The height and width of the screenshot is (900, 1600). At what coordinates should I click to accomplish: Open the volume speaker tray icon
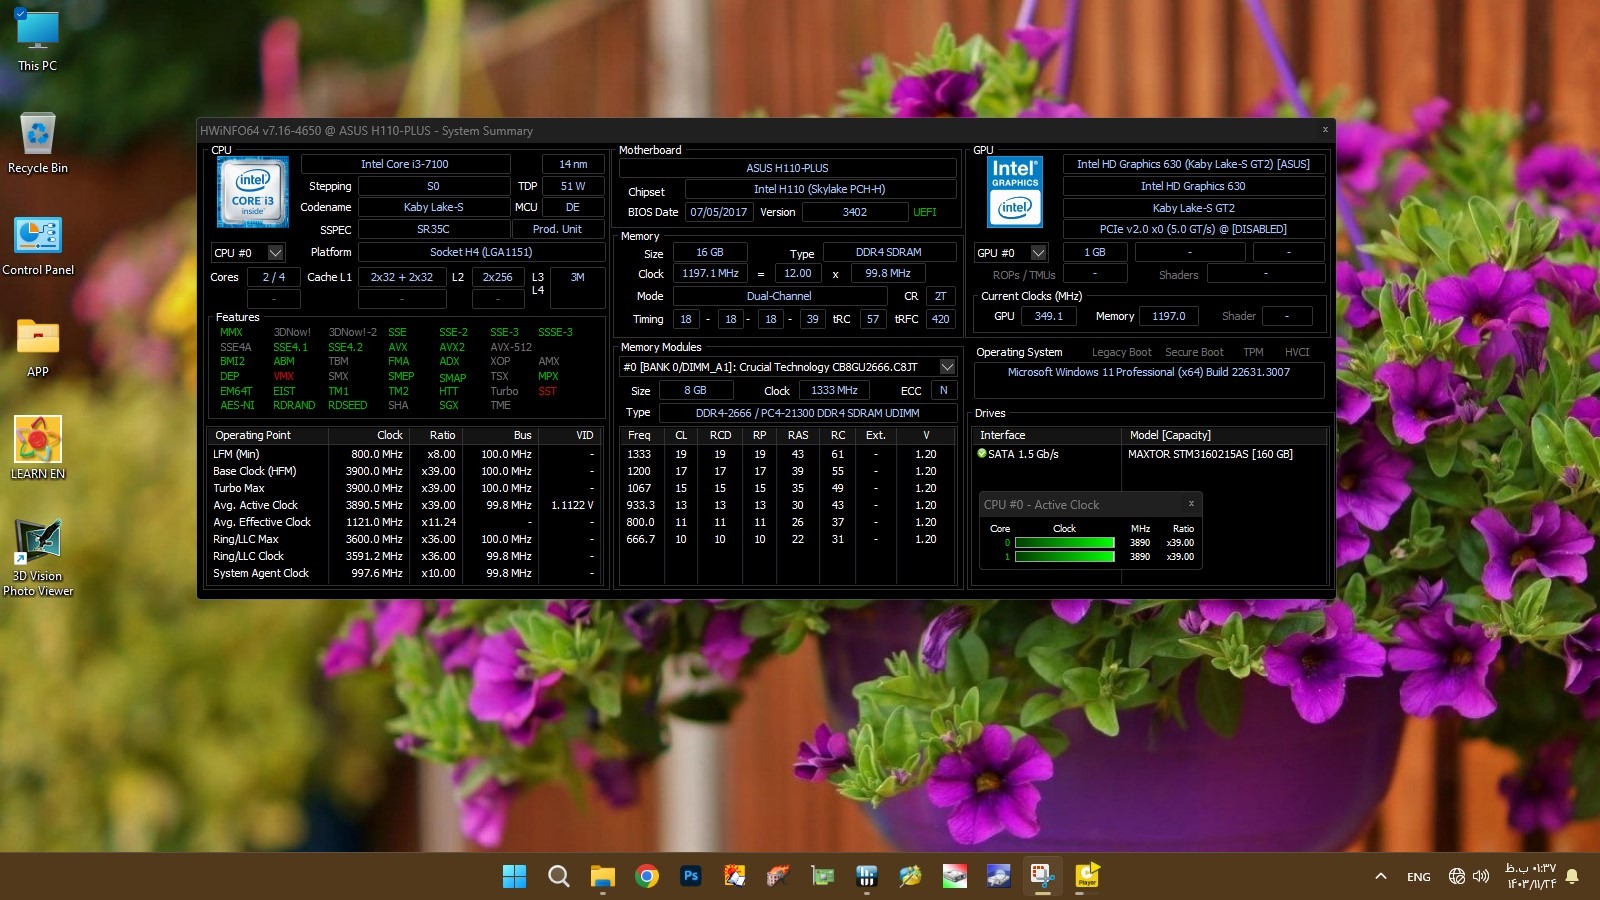pos(1481,876)
